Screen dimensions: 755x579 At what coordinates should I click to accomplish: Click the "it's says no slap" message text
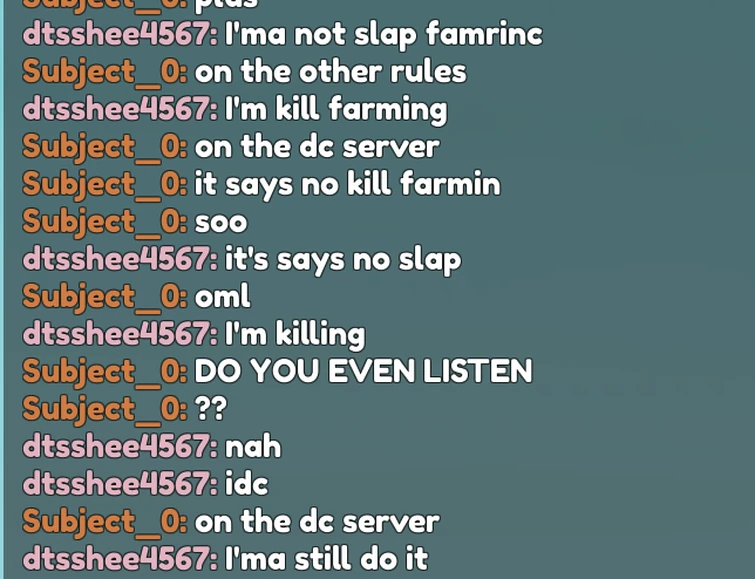(x=343, y=260)
